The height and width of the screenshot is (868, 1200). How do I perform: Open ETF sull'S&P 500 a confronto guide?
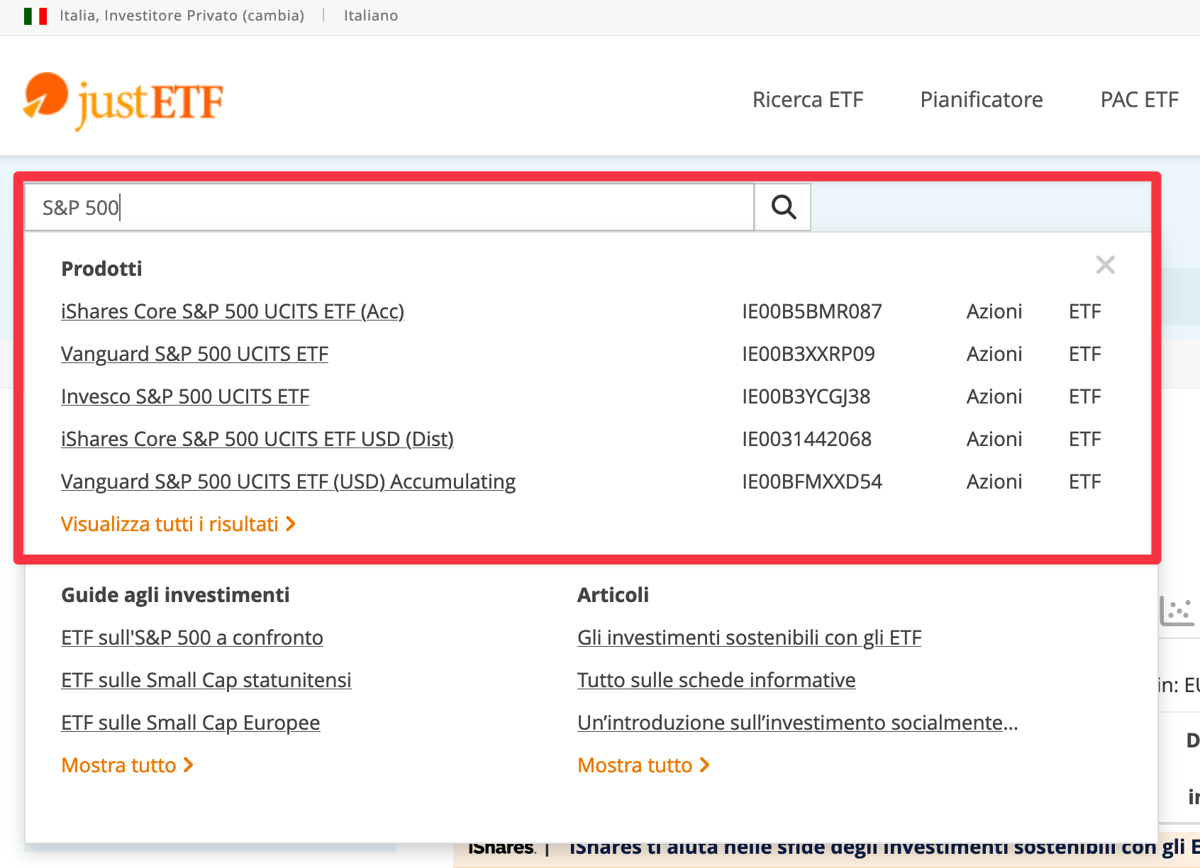192,637
